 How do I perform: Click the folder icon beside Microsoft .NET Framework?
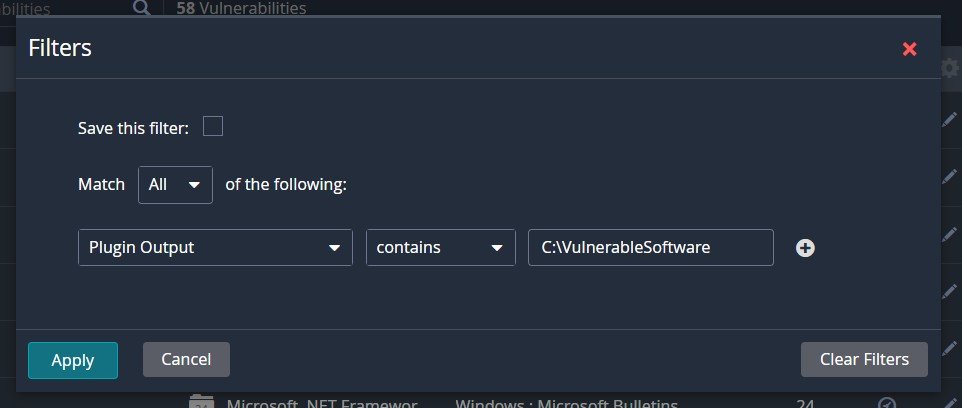click(201, 403)
